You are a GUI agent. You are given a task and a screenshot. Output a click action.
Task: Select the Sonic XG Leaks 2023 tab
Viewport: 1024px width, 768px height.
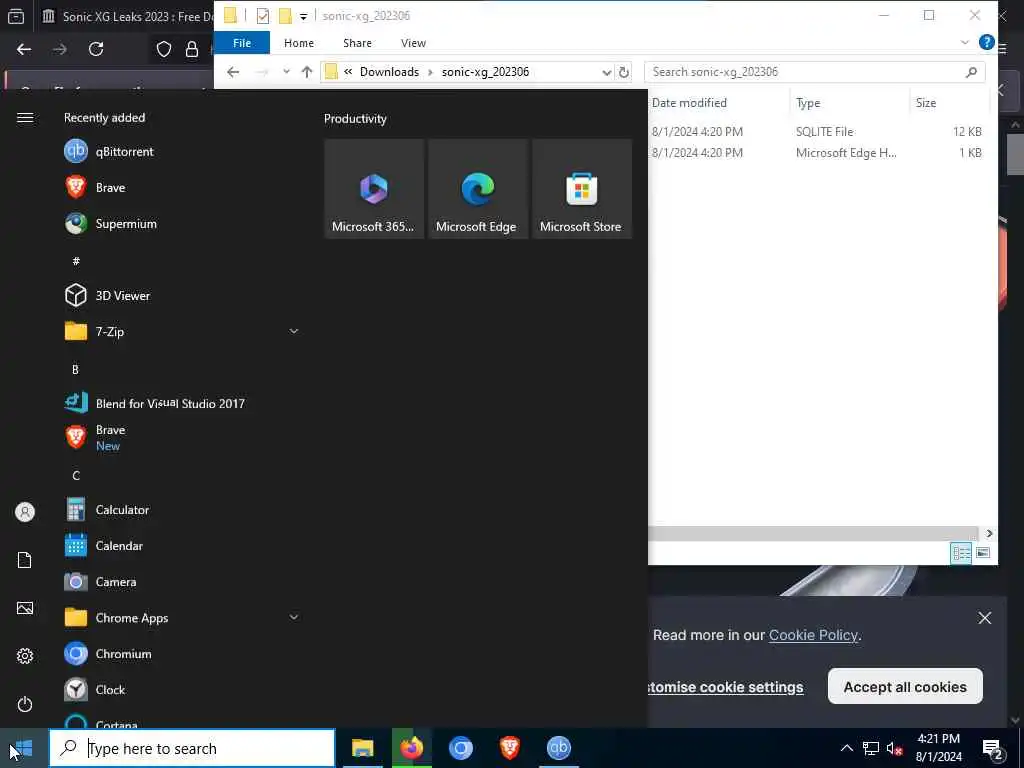(x=127, y=16)
